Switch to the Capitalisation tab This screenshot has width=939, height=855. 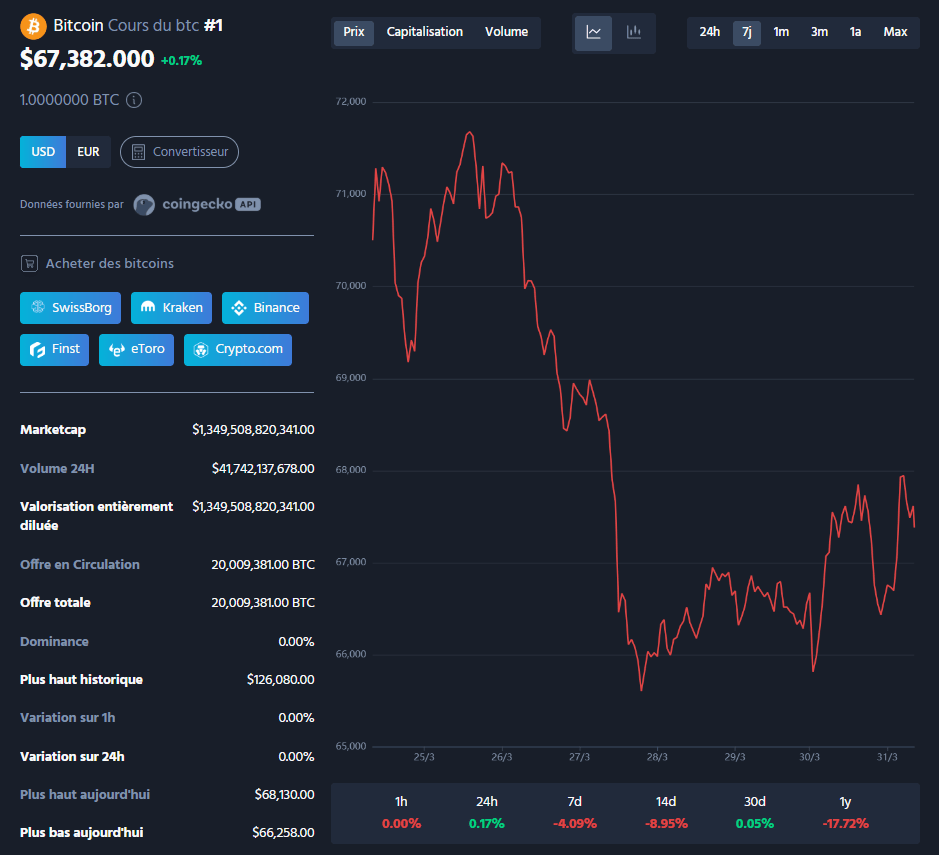[425, 32]
